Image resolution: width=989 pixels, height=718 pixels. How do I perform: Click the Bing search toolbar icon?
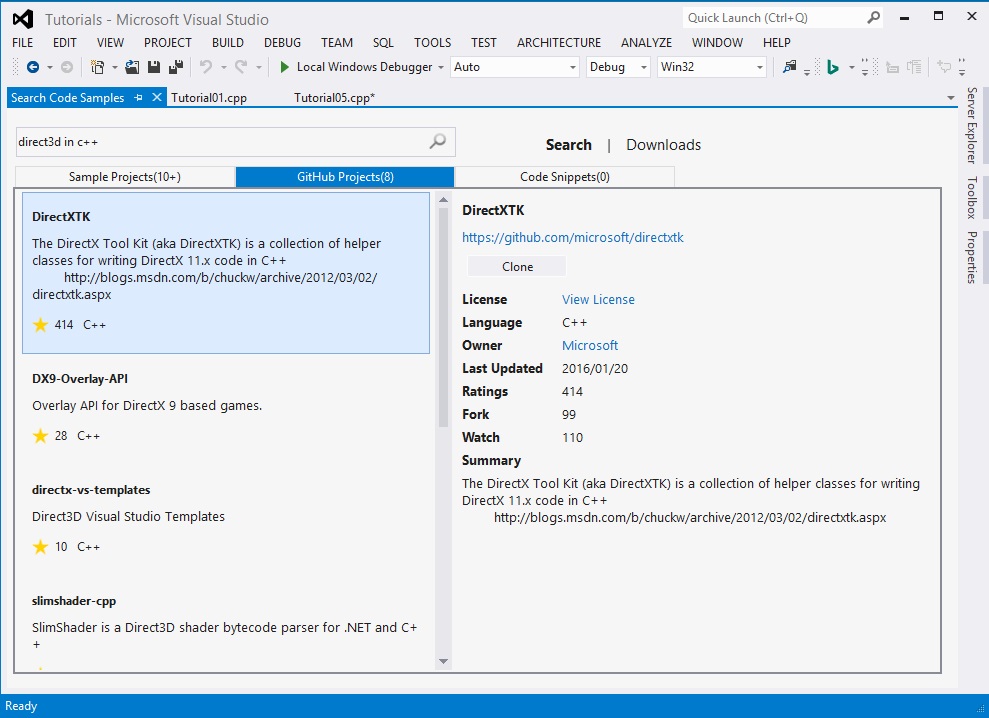coord(832,67)
